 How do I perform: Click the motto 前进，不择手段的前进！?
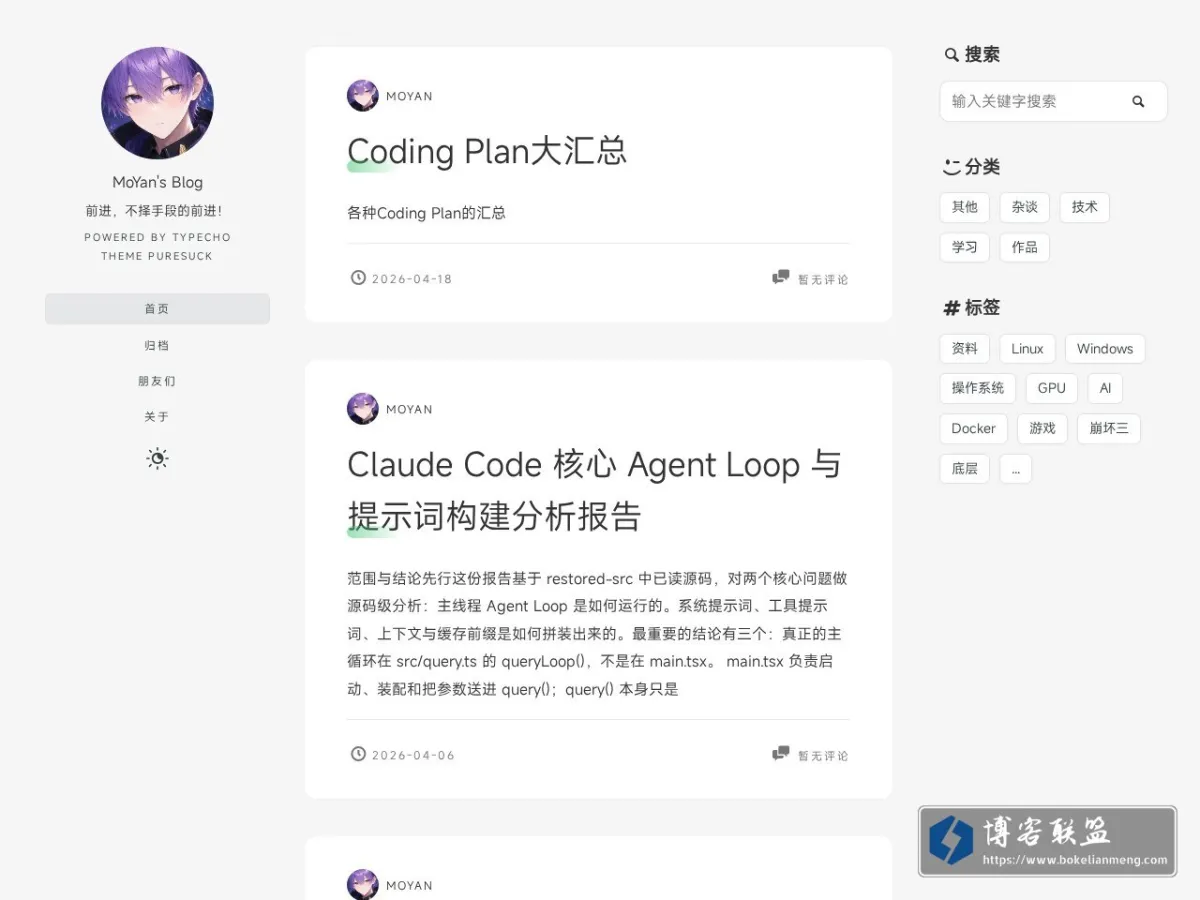[154, 211]
